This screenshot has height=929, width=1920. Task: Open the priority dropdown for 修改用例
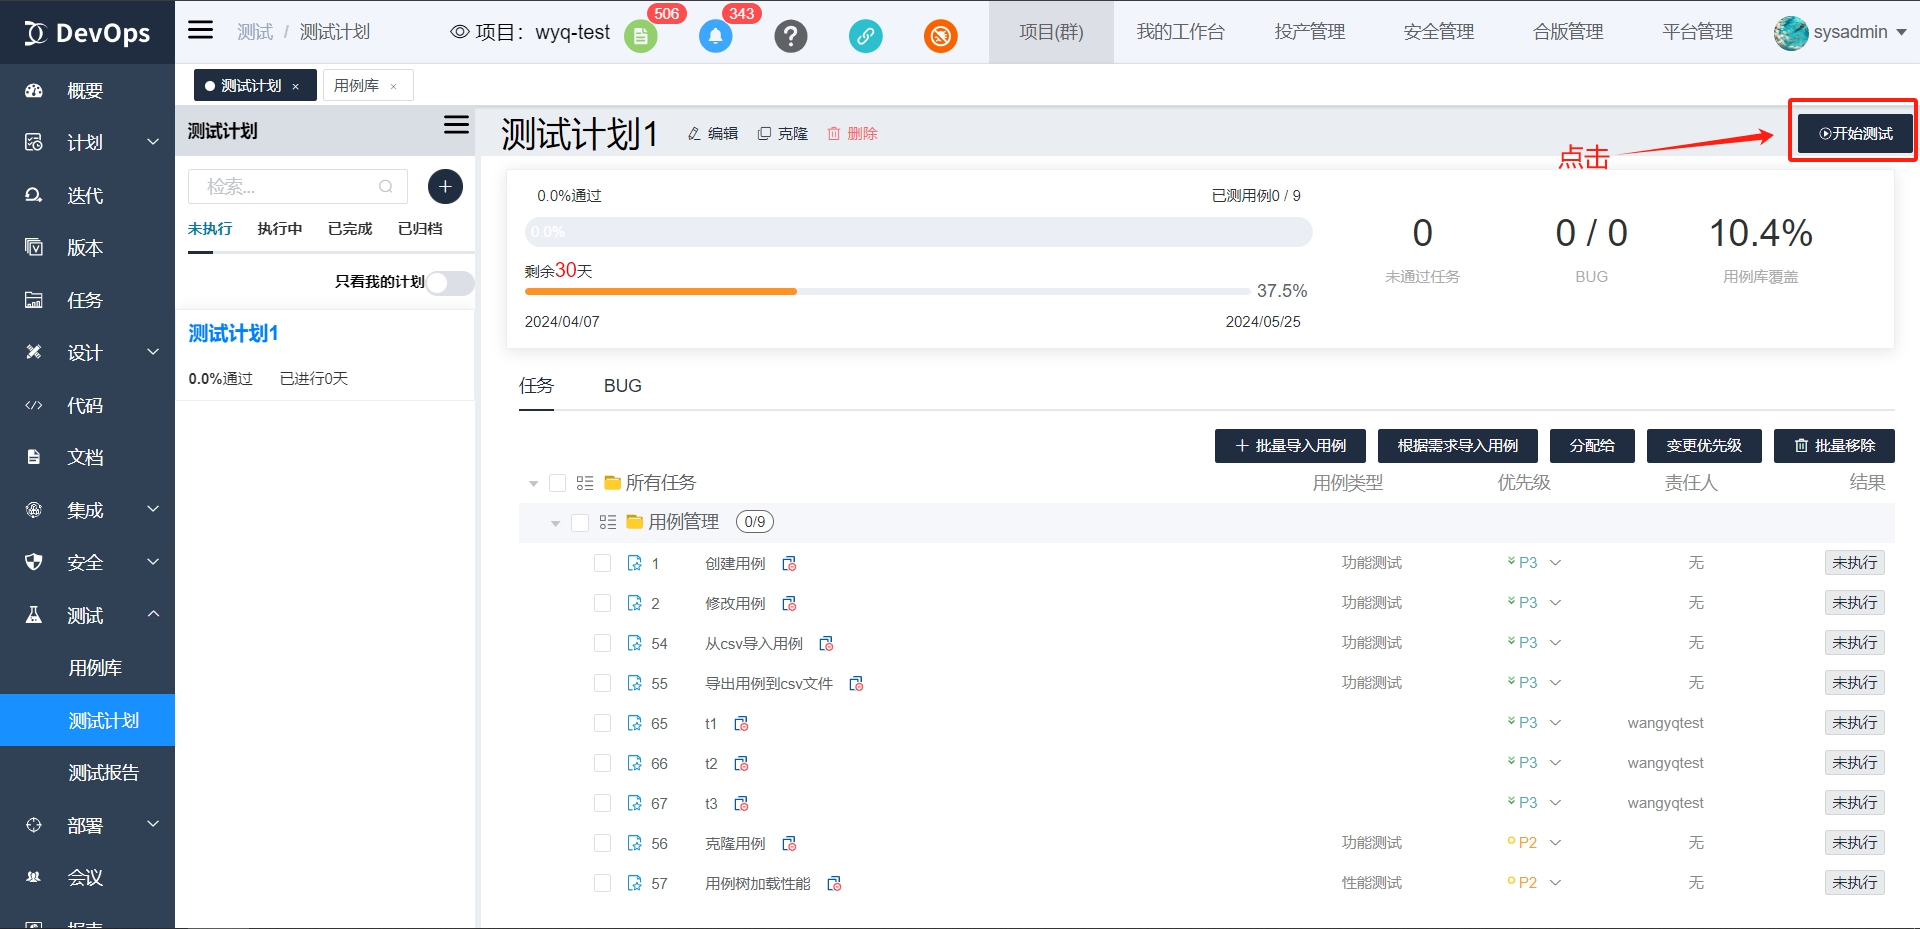(1555, 603)
